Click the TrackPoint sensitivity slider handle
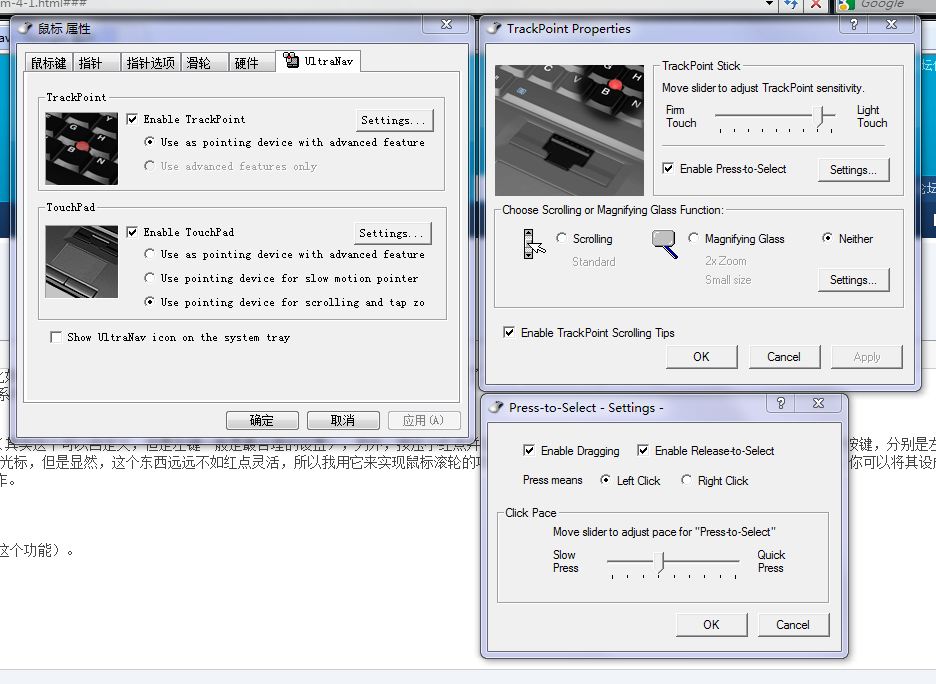 point(824,118)
